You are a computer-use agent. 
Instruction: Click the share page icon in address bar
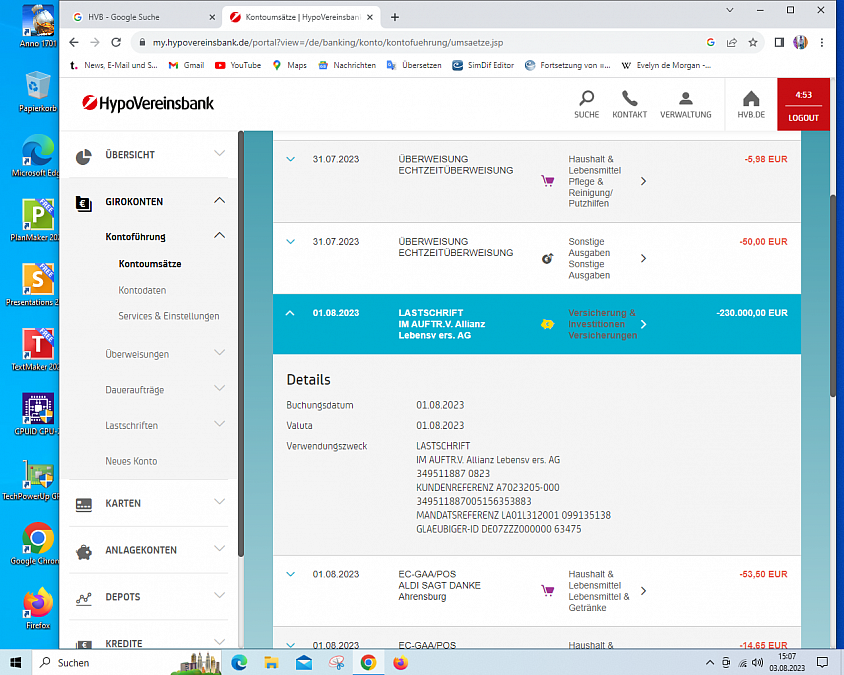[x=732, y=43]
